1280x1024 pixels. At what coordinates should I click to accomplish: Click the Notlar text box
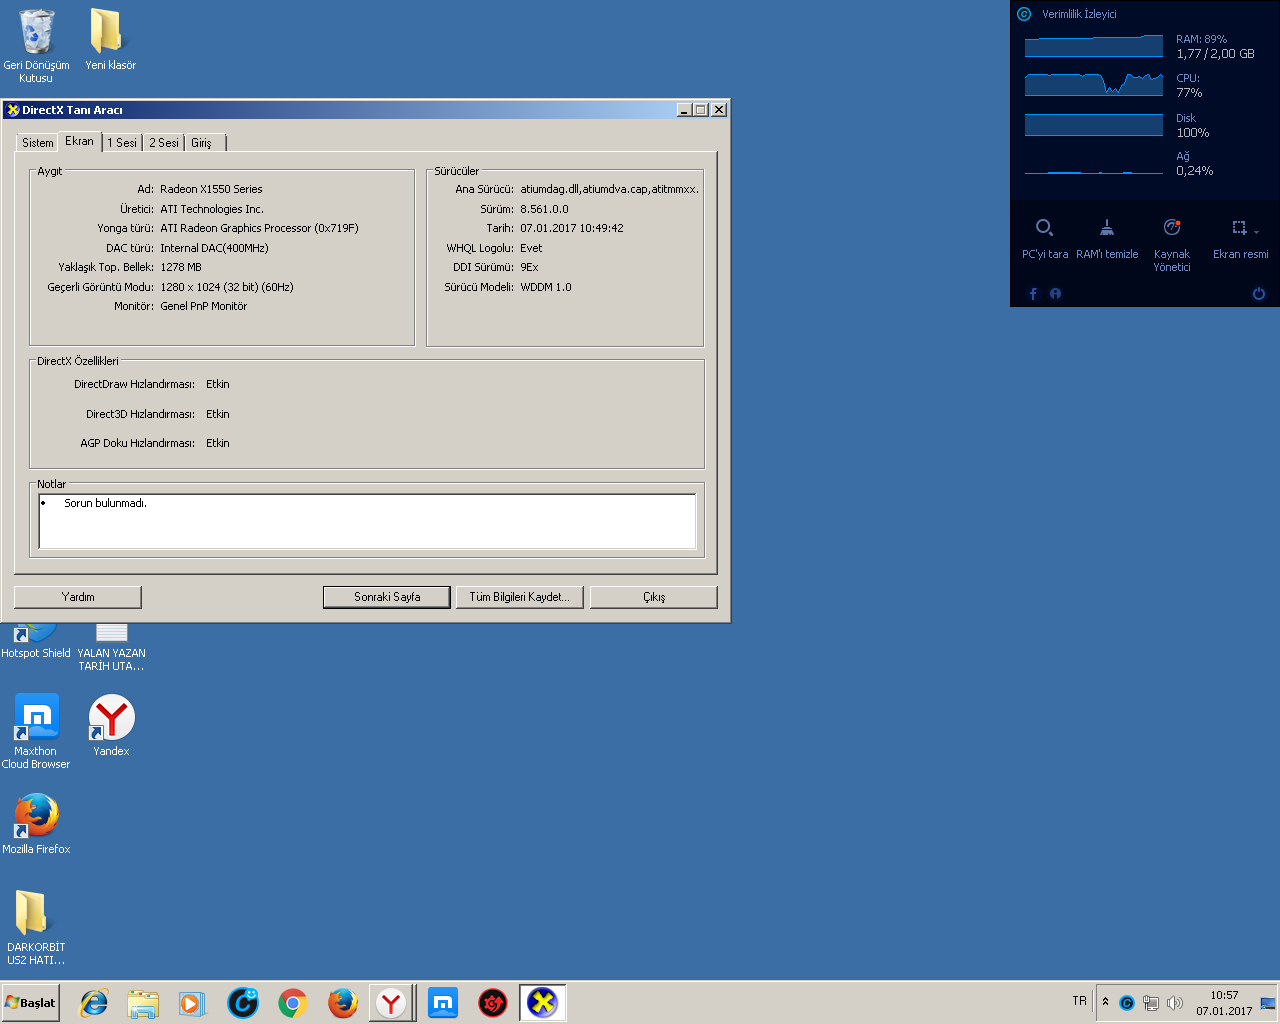click(367, 521)
